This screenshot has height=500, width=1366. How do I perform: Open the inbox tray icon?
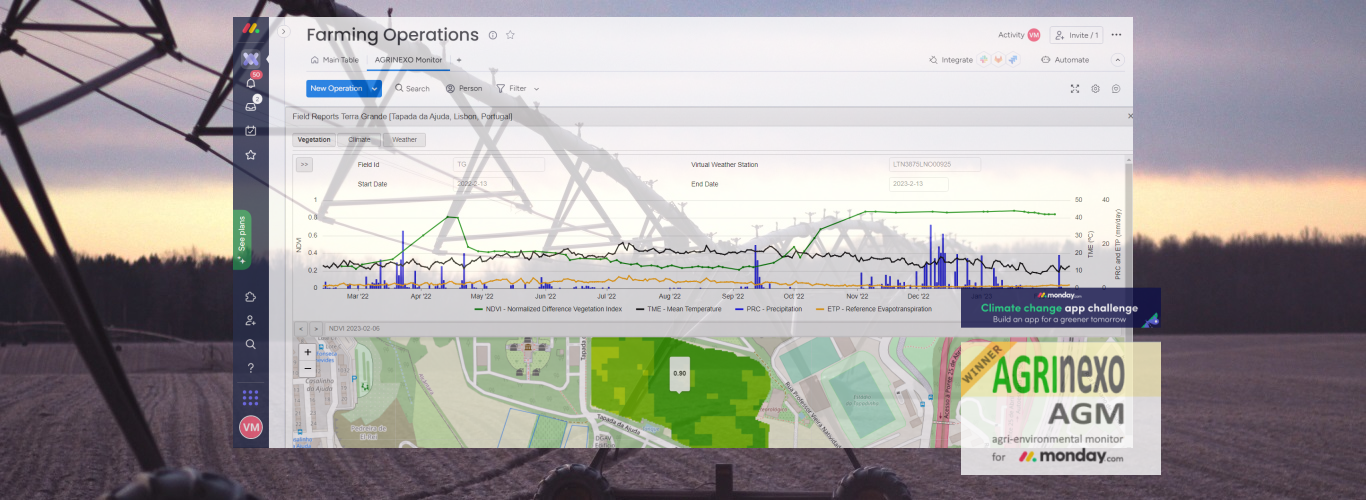click(x=251, y=106)
